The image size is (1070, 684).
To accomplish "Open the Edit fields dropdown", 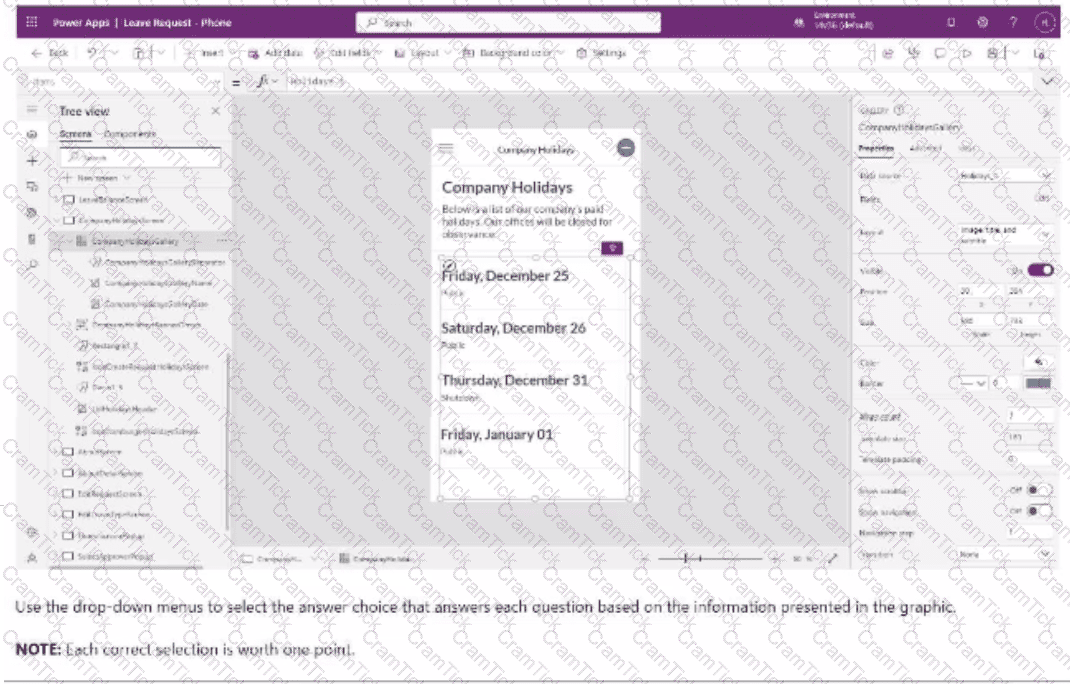I will (347, 53).
